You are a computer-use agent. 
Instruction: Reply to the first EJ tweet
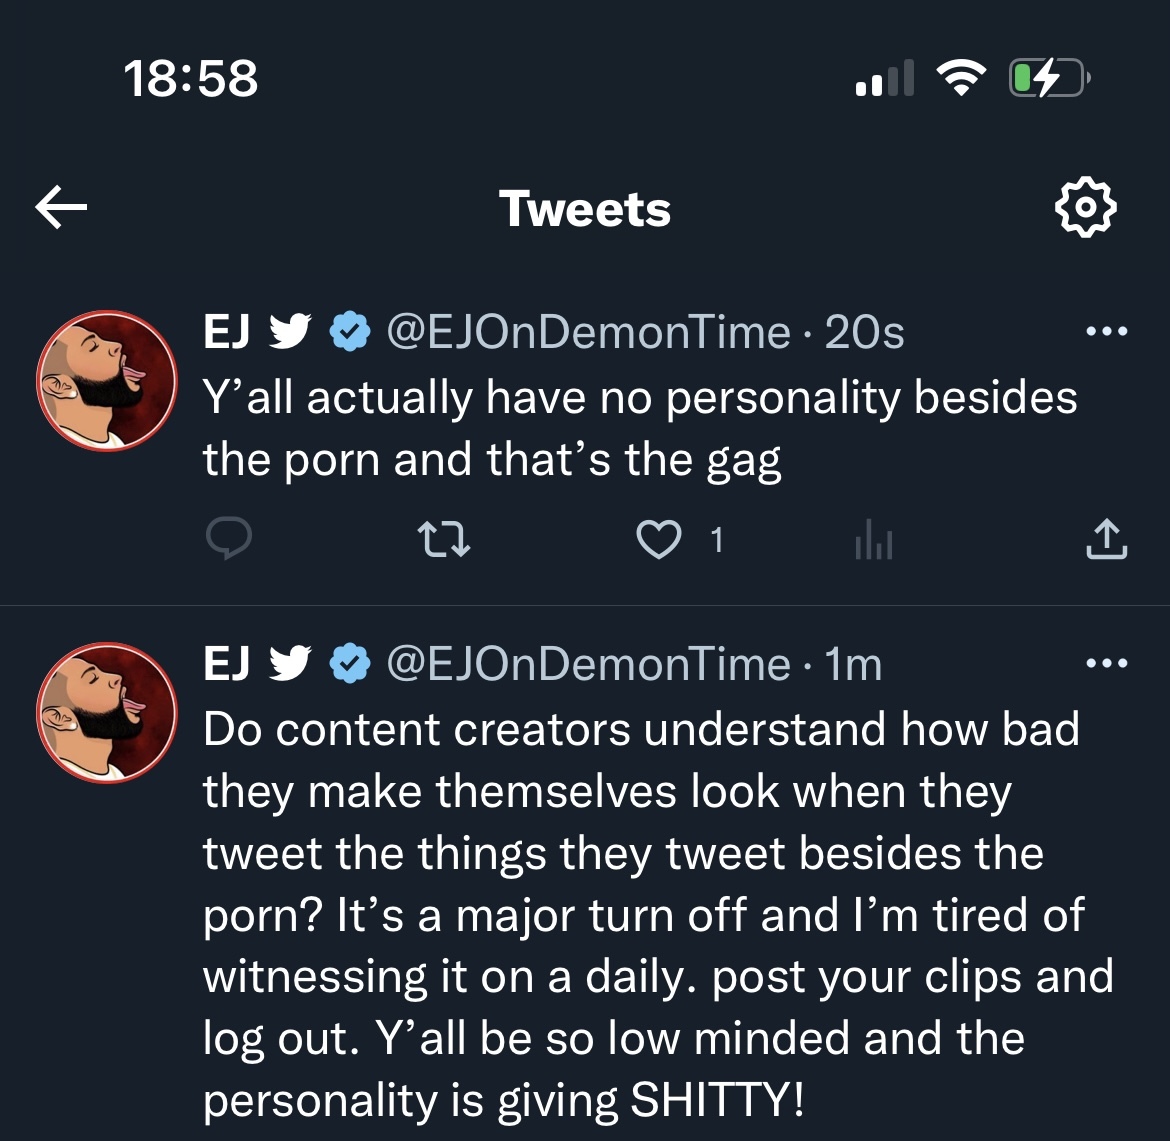228,540
